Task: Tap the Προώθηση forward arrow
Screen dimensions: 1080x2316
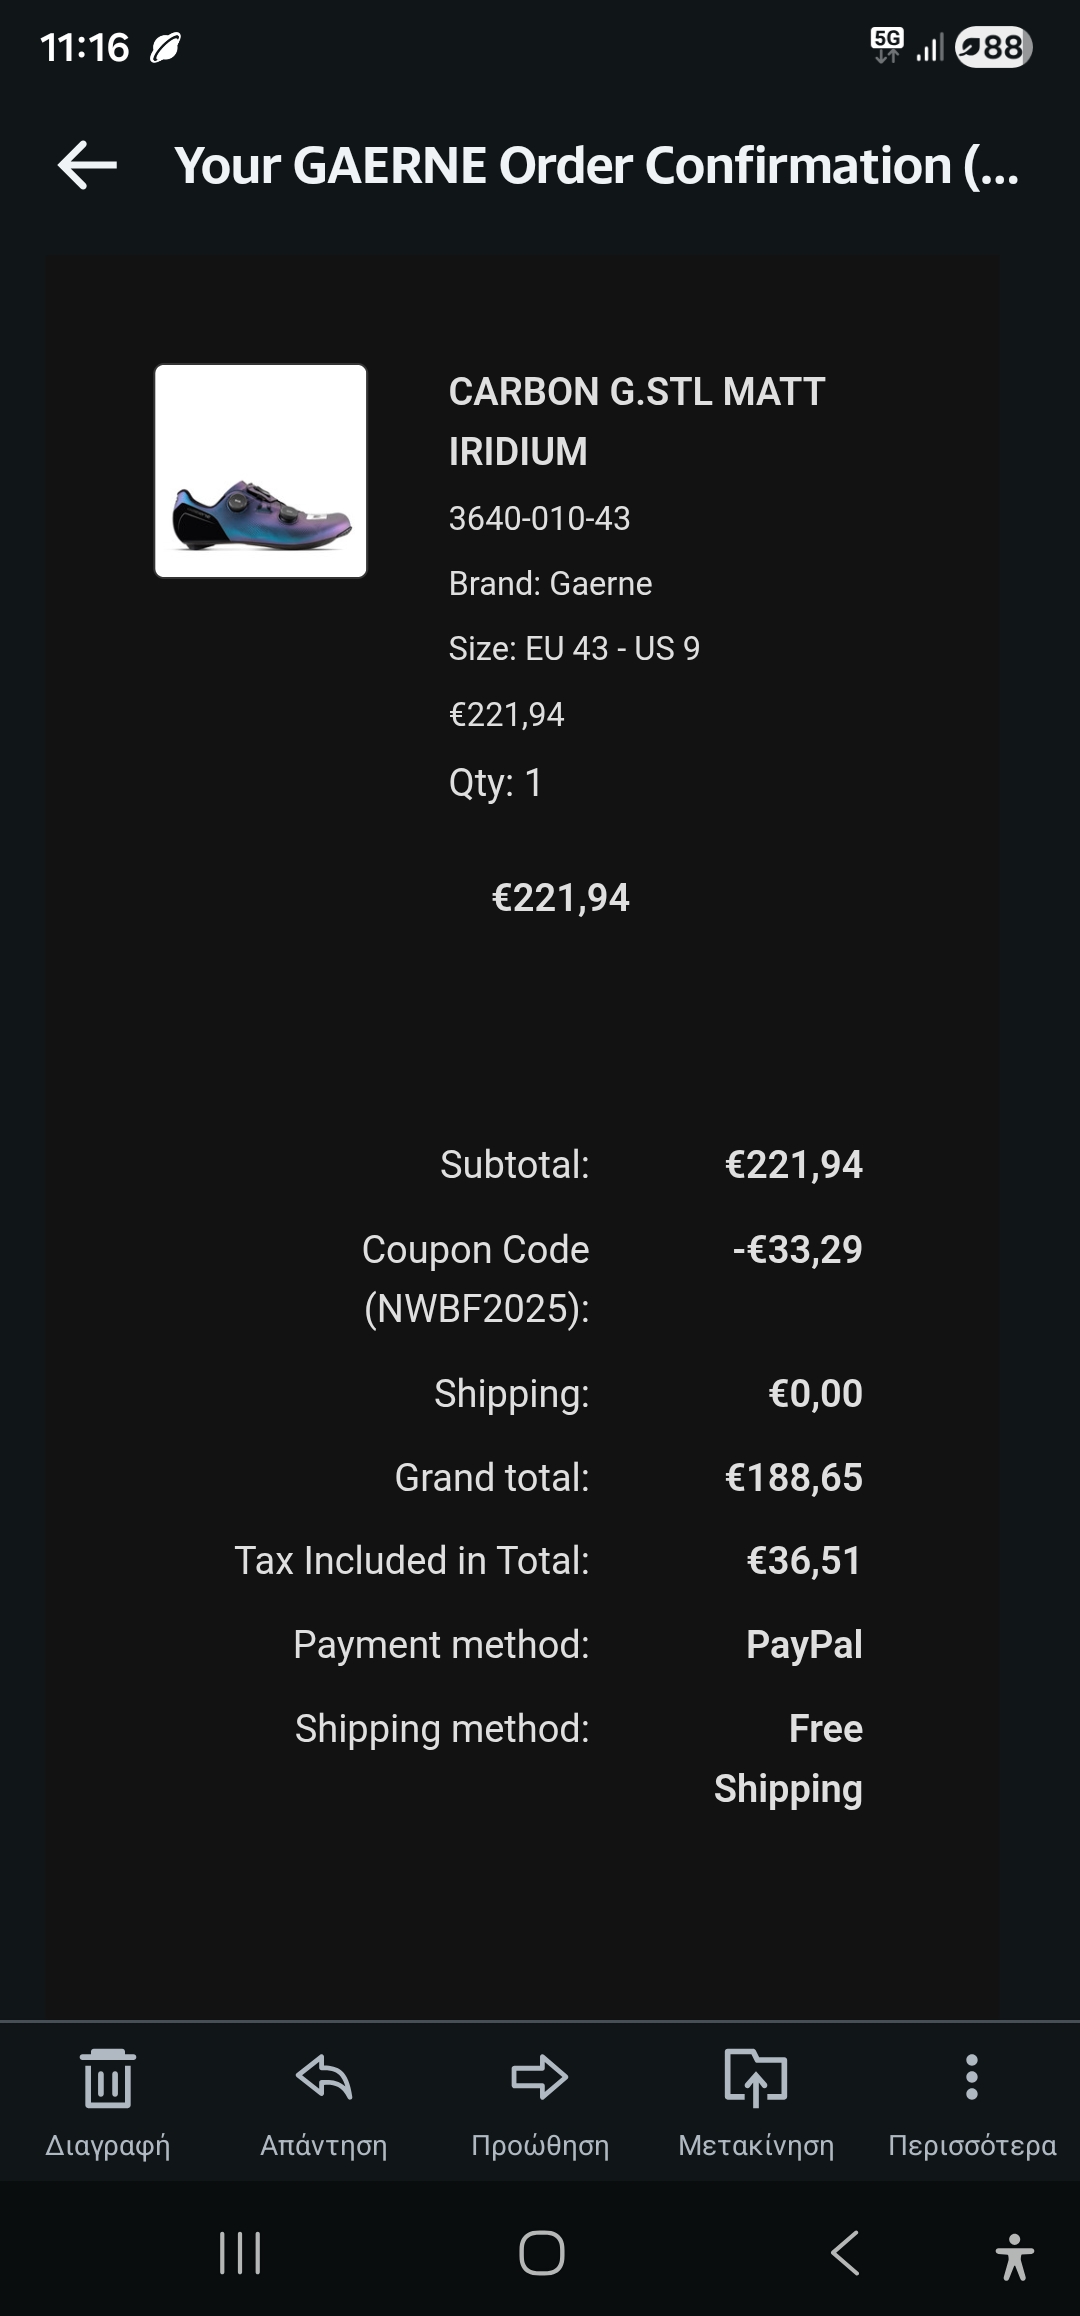Action: click(540, 2078)
